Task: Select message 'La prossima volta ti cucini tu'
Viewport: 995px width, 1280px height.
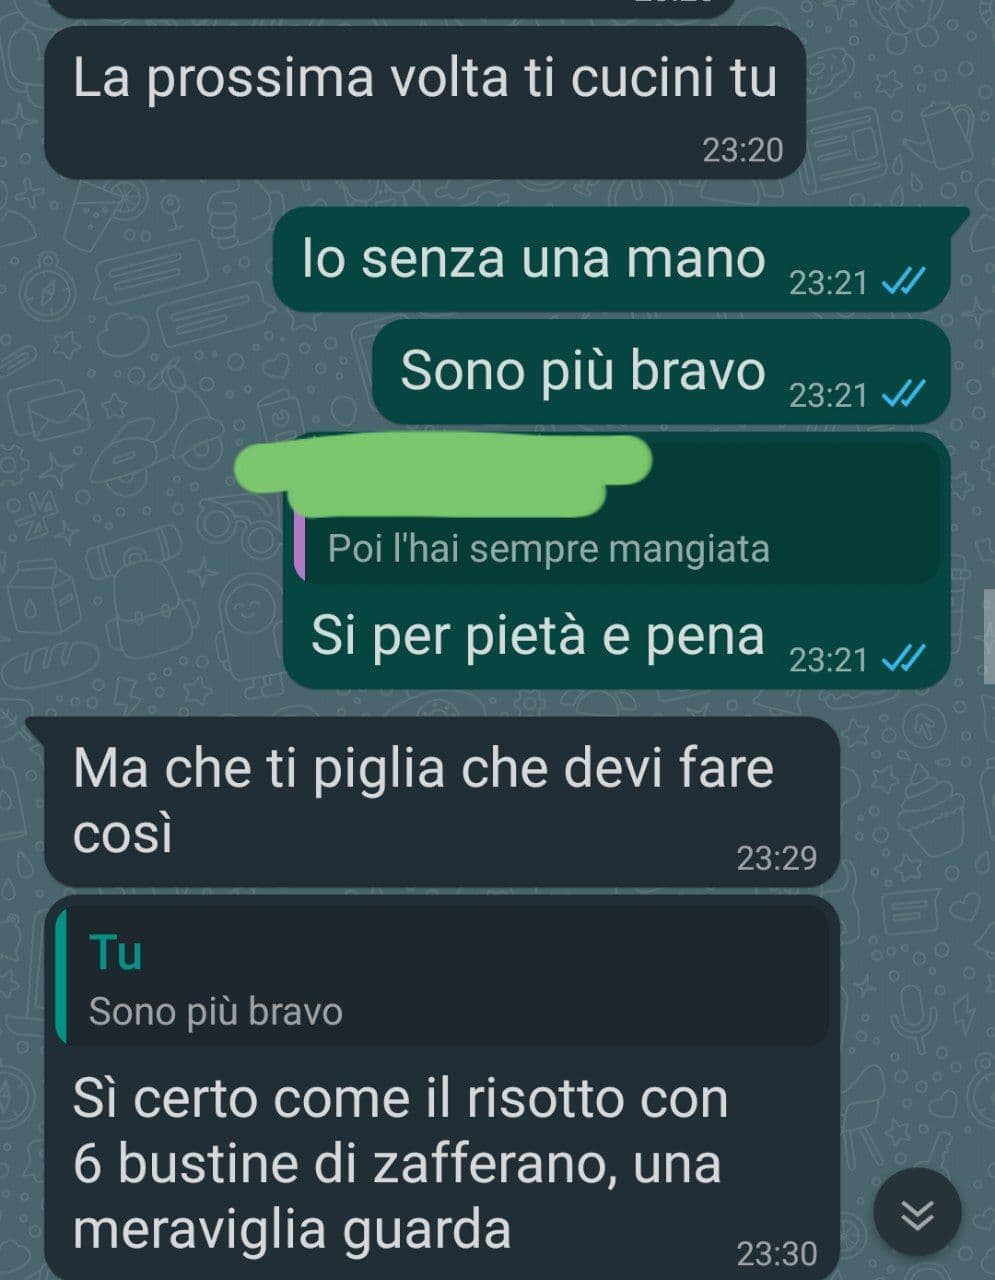Action: (425, 102)
